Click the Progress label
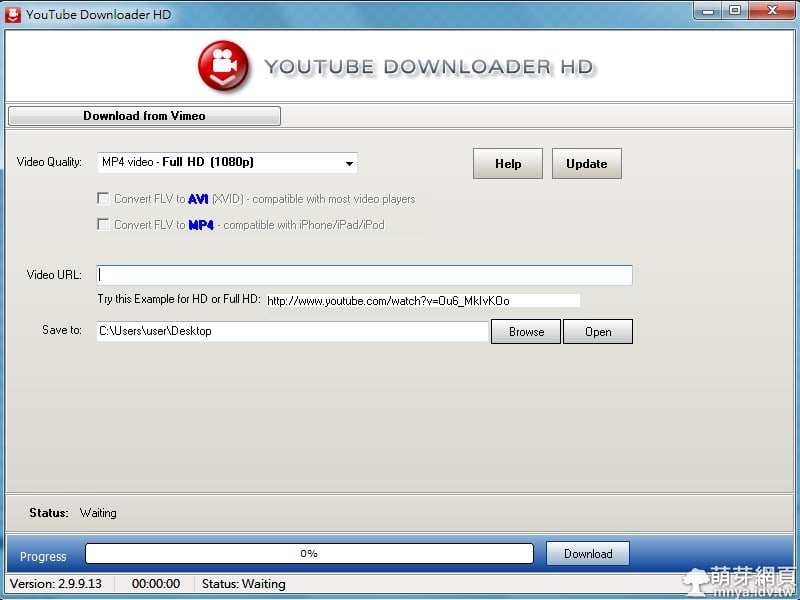The height and width of the screenshot is (600, 800). coord(43,557)
